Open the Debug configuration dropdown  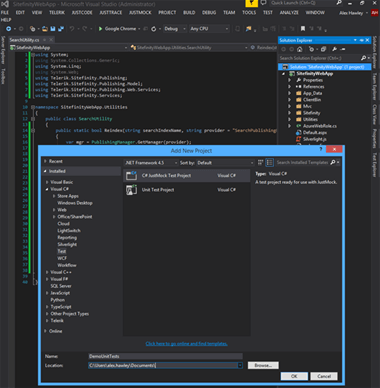[x=175, y=29]
